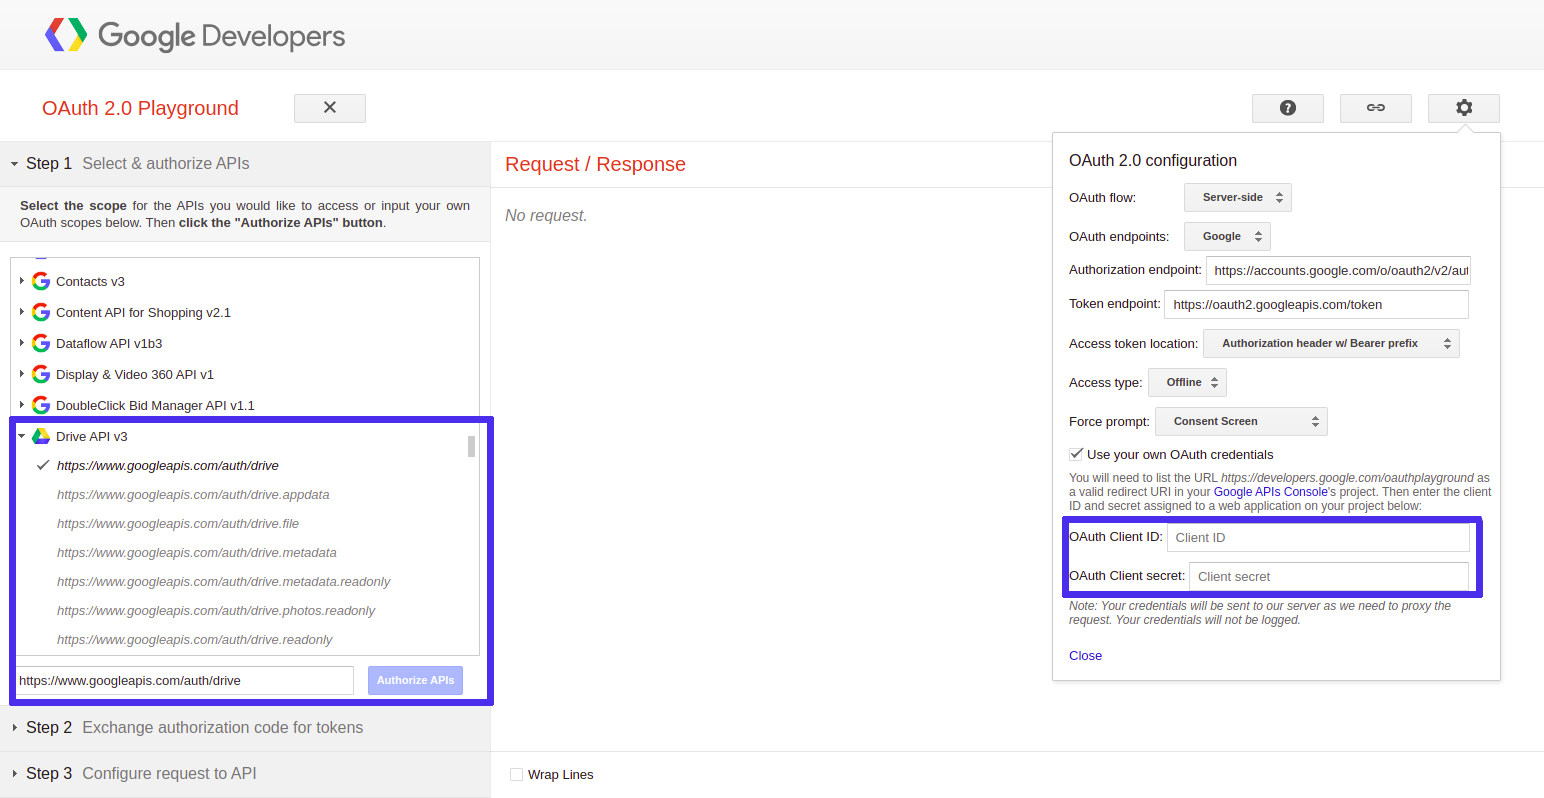The height and width of the screenshot is (798, 1544).
Task: Click the Google icon next to Dataflow API v1b3
Action: click(x=41, y=343)
